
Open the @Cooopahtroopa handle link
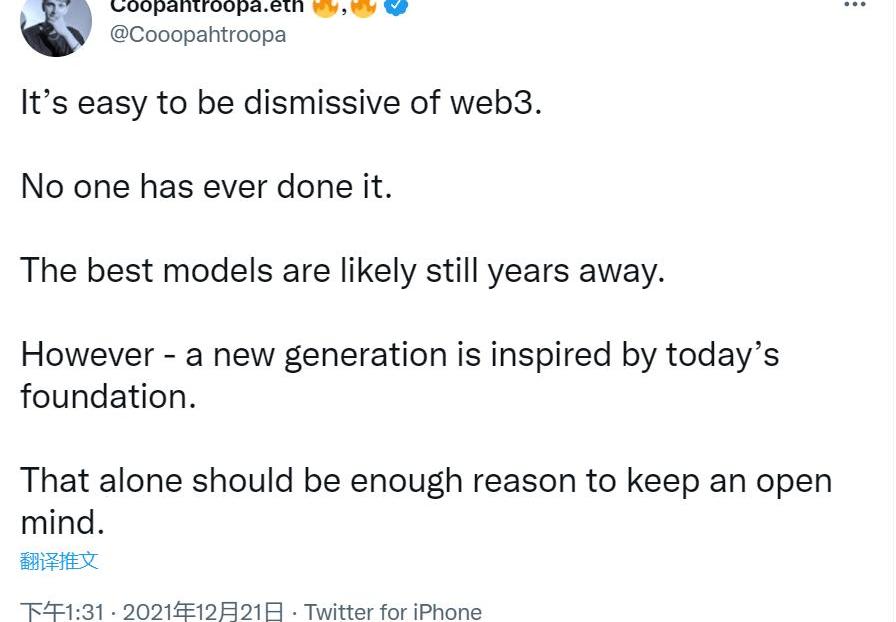pos(196,34)
